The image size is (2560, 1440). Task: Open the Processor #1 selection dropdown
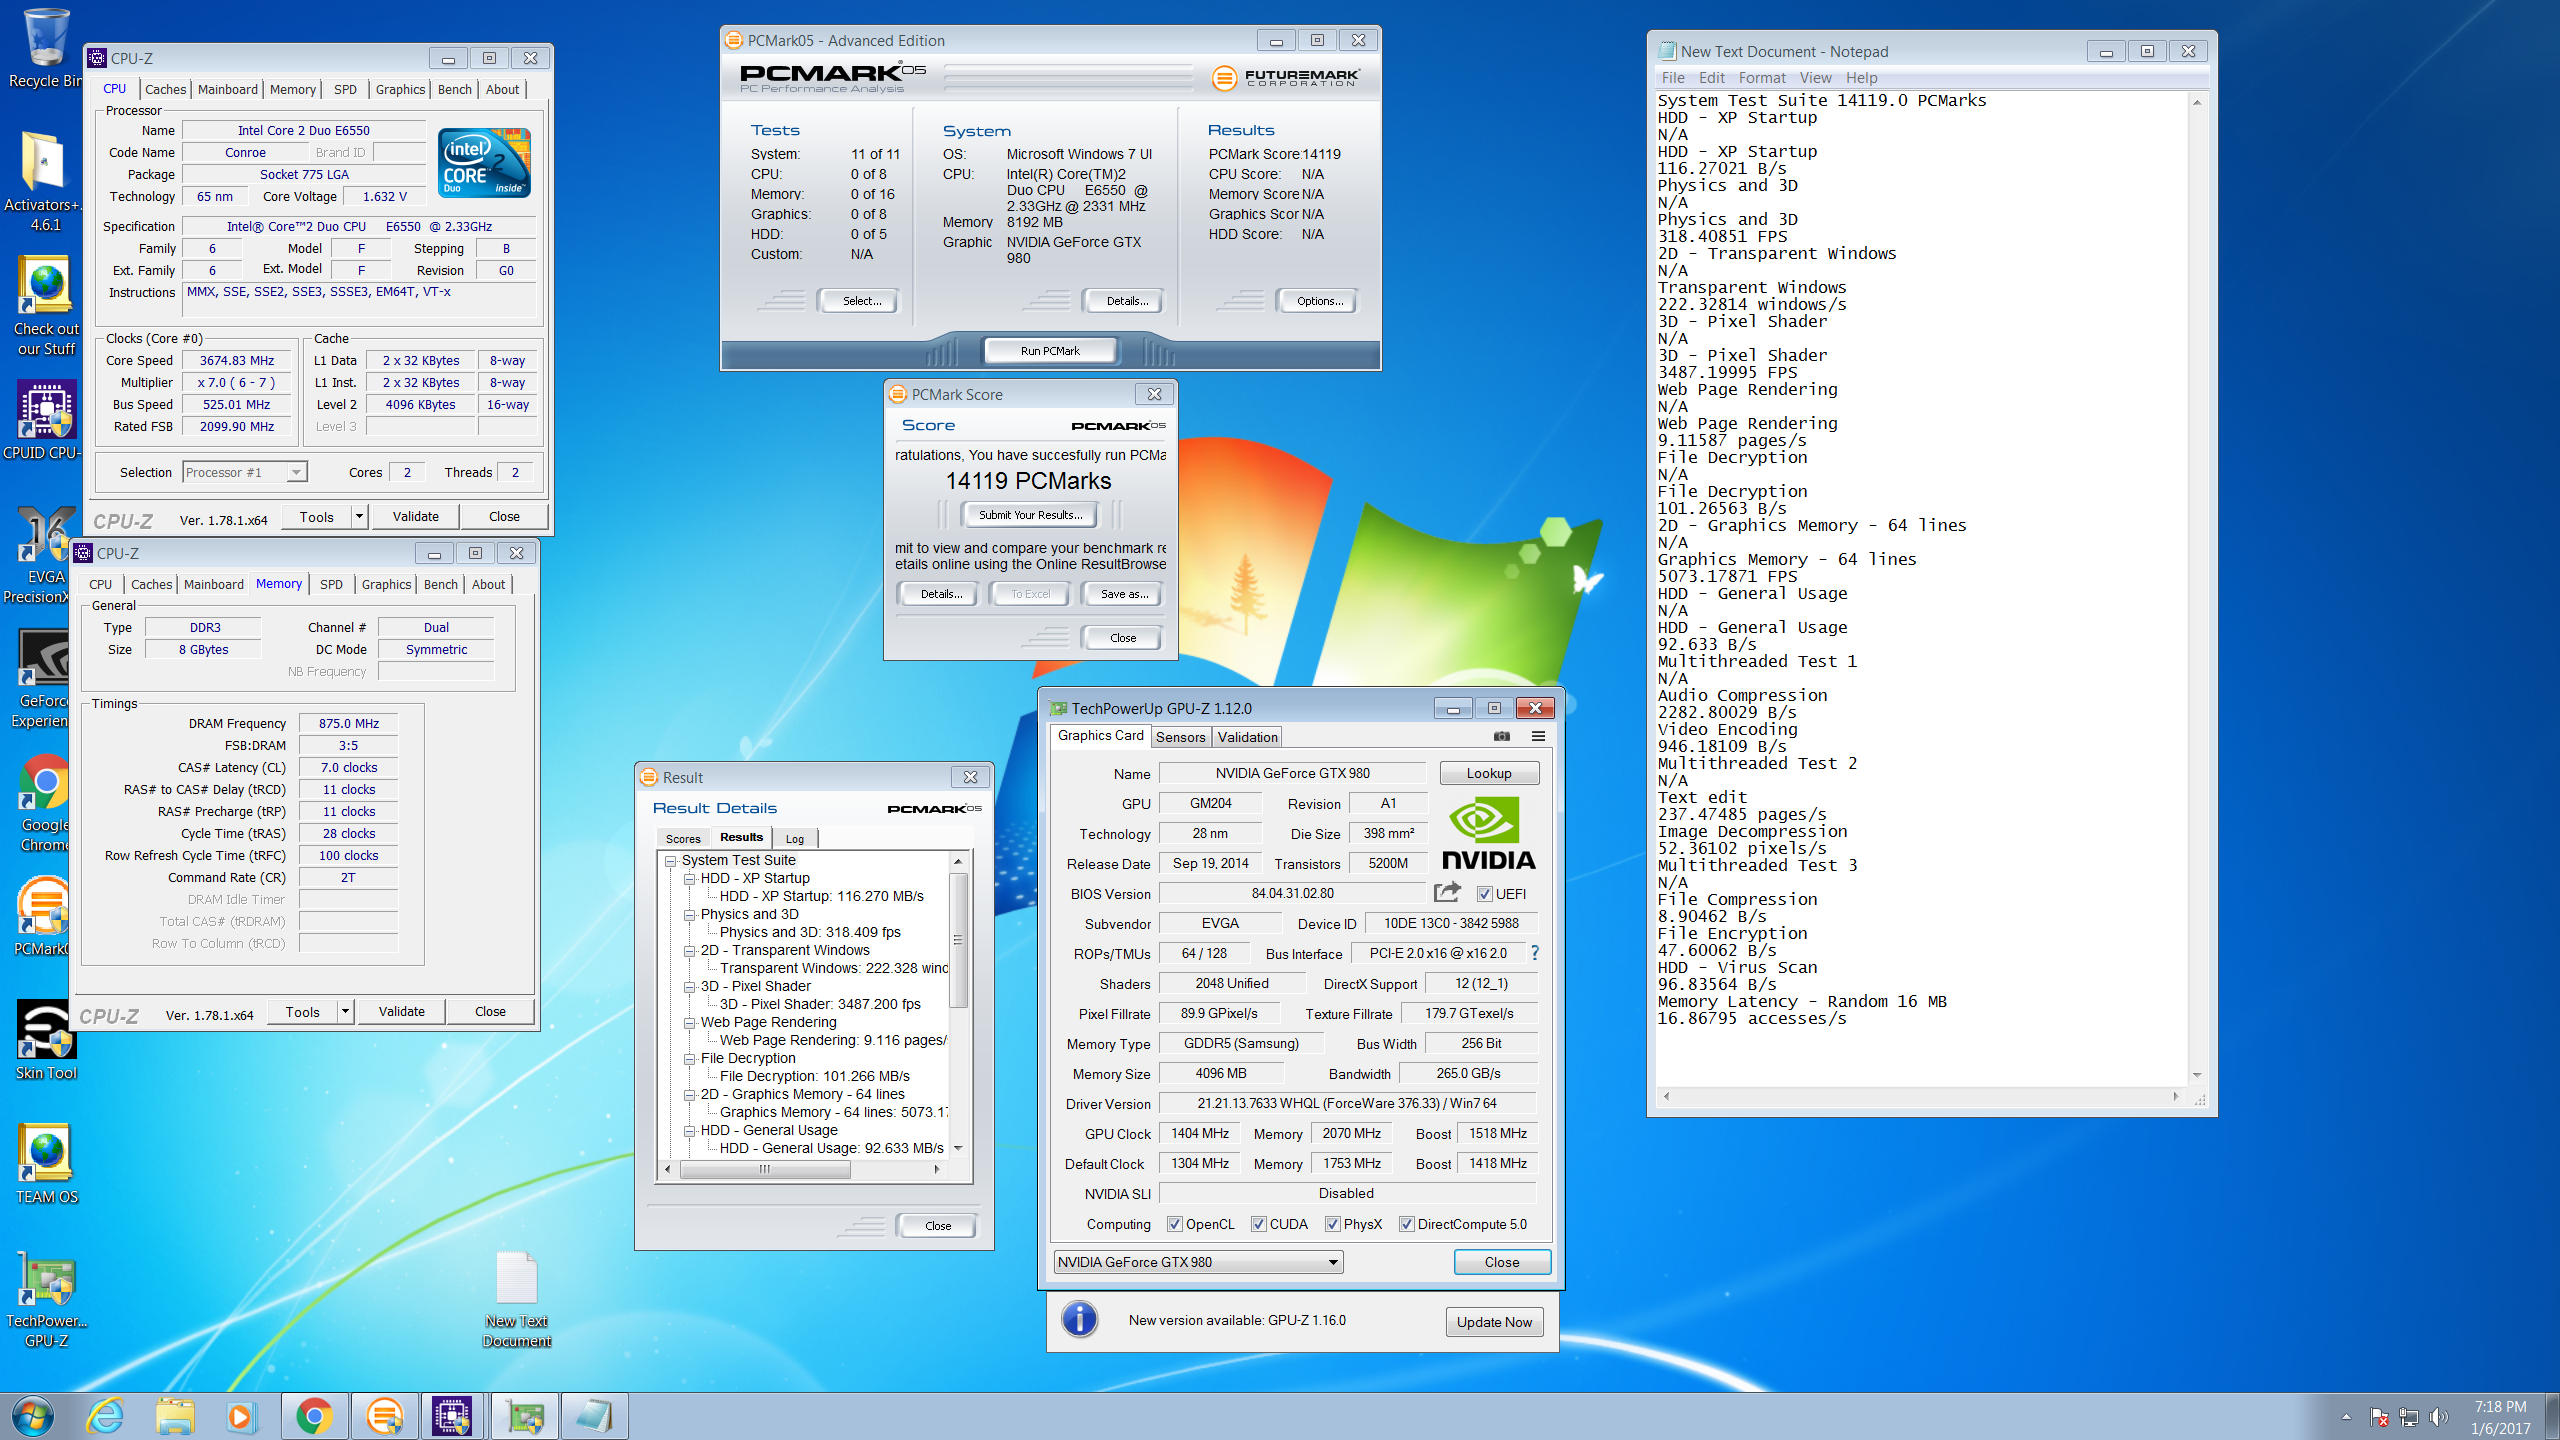click(245, 472)
